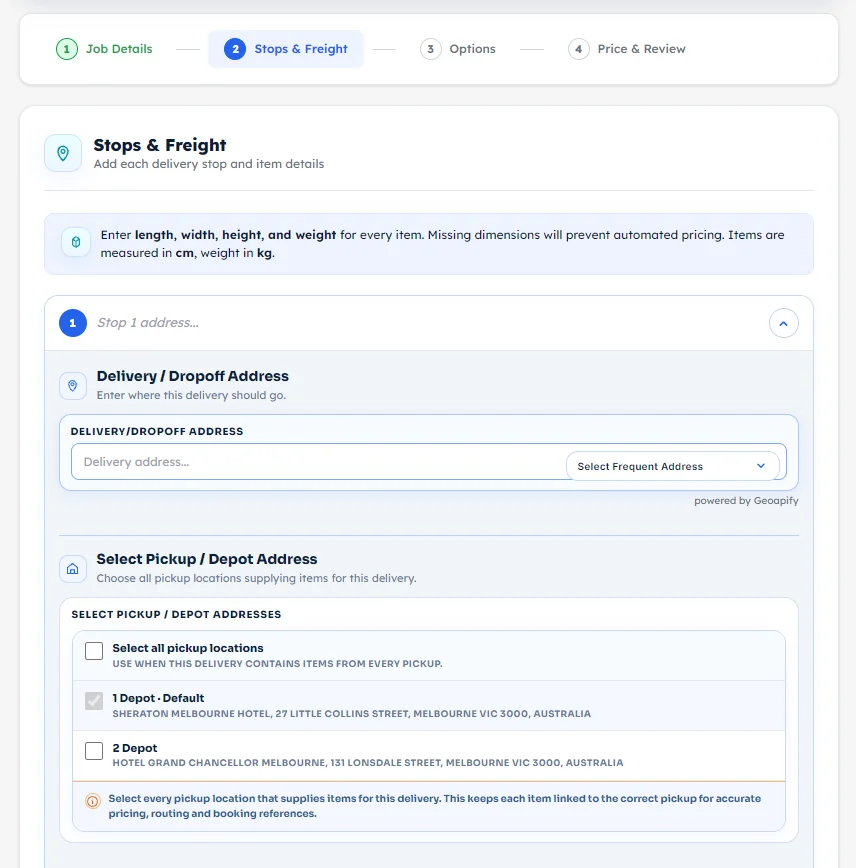Click the blue Stop 1 number badge

(73, 323)
